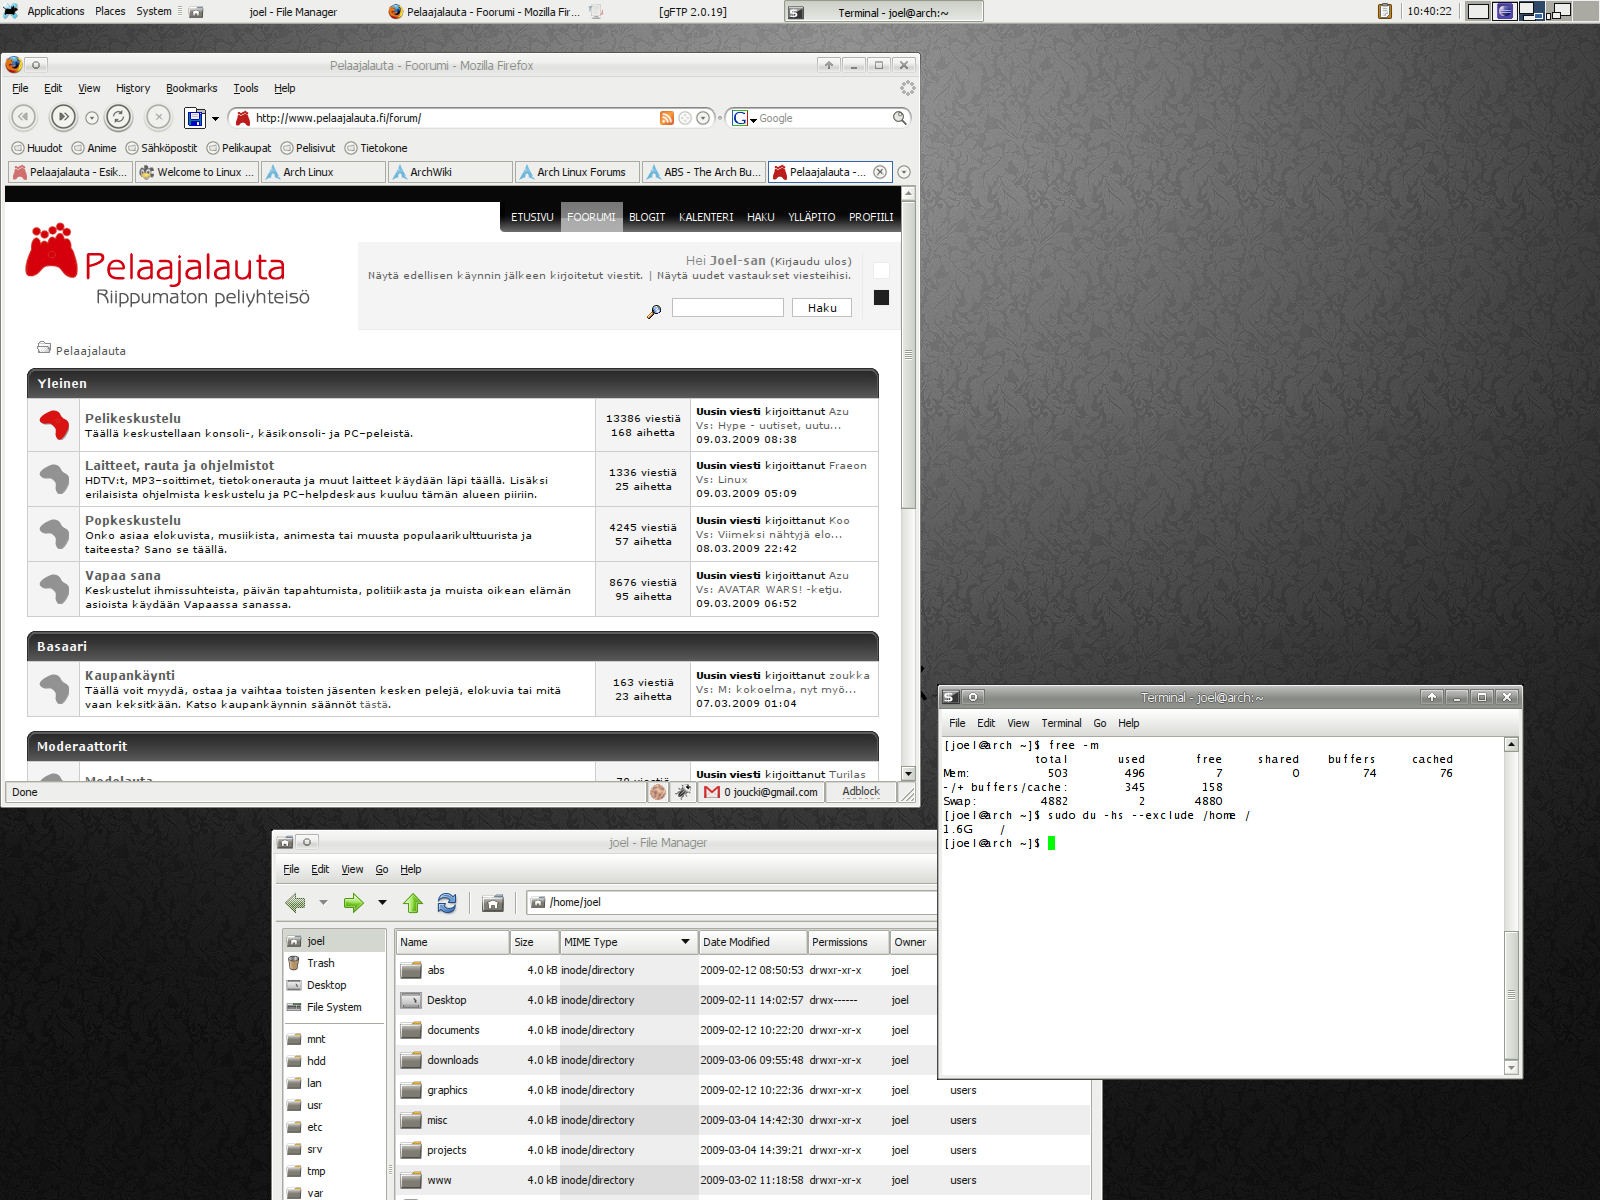Click the Terminal window vertical scrollbar

coord(1511,995)
